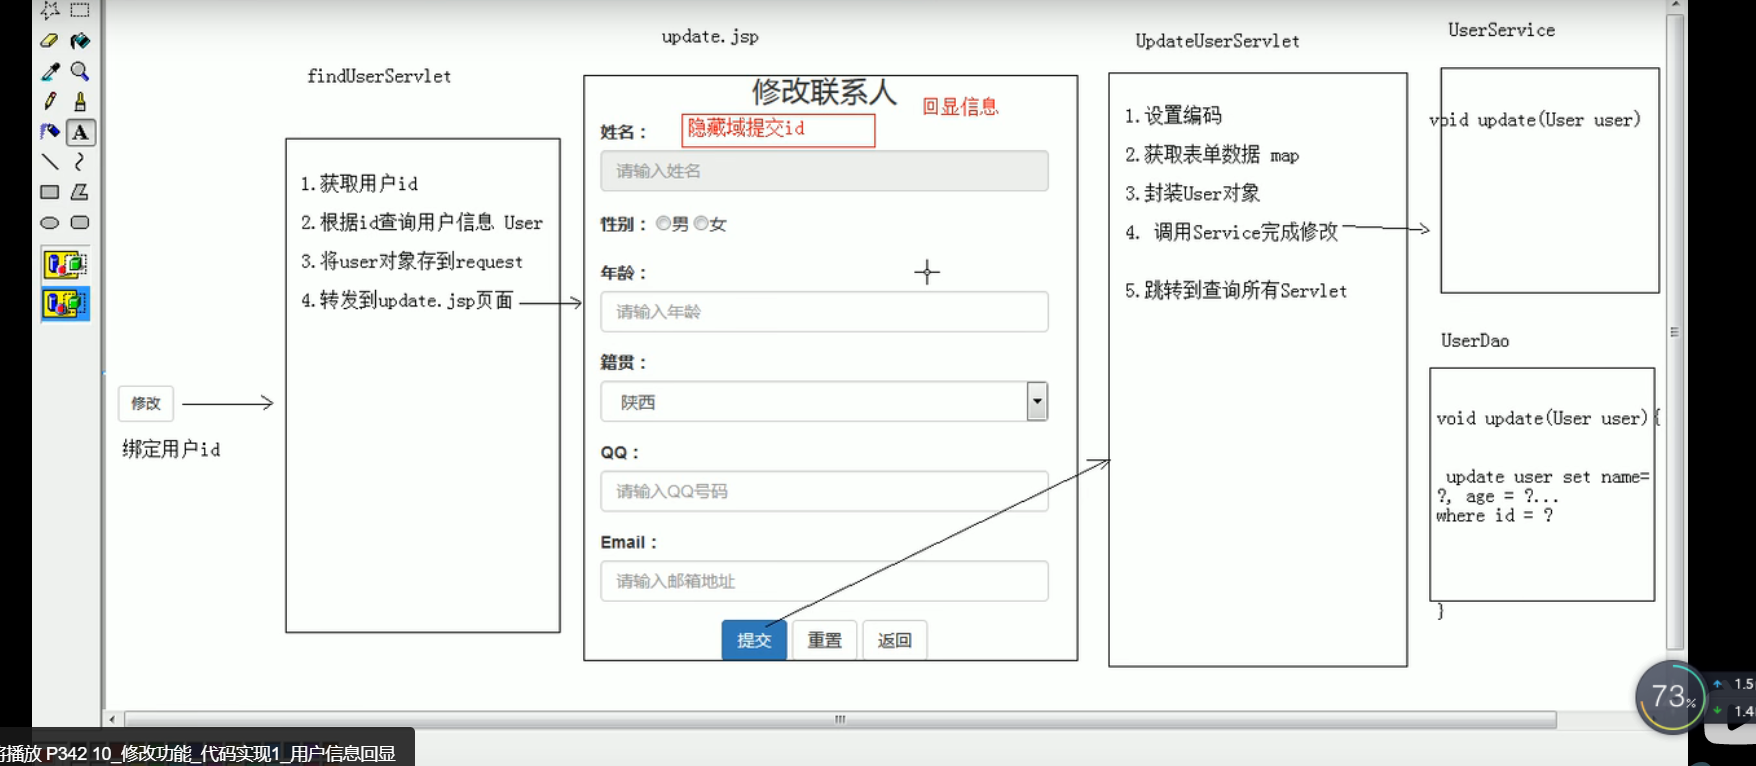
Task: Click the findUserServlet label
Action: pos(379,76)
